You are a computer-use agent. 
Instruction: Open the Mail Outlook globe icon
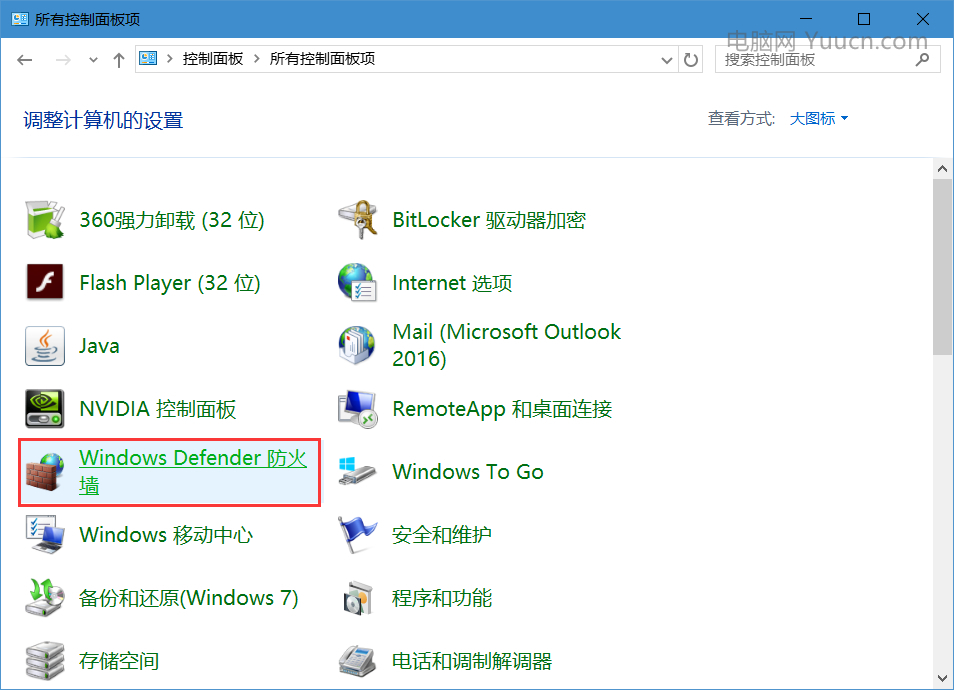[358, 345]
